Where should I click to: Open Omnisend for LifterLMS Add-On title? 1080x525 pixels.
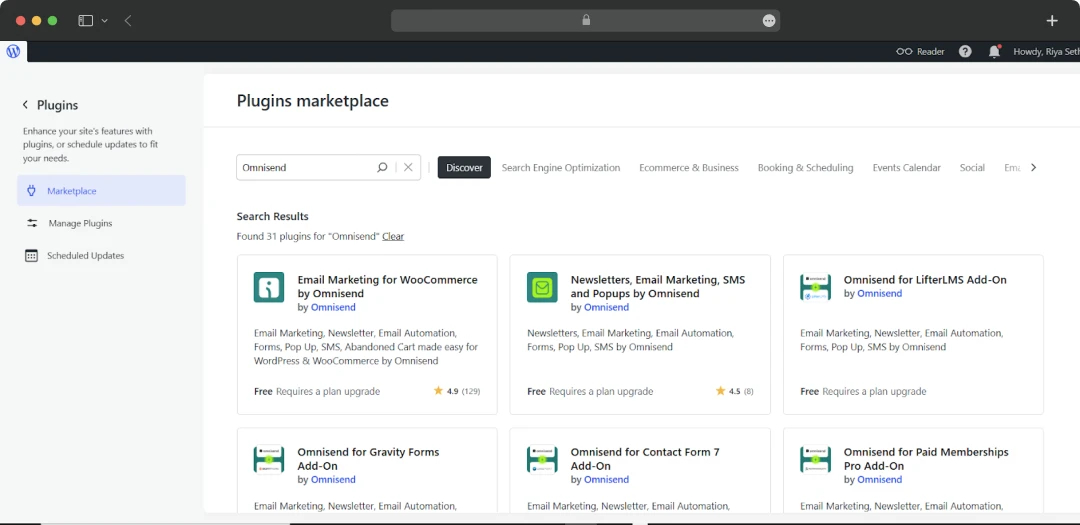(925, 280)
